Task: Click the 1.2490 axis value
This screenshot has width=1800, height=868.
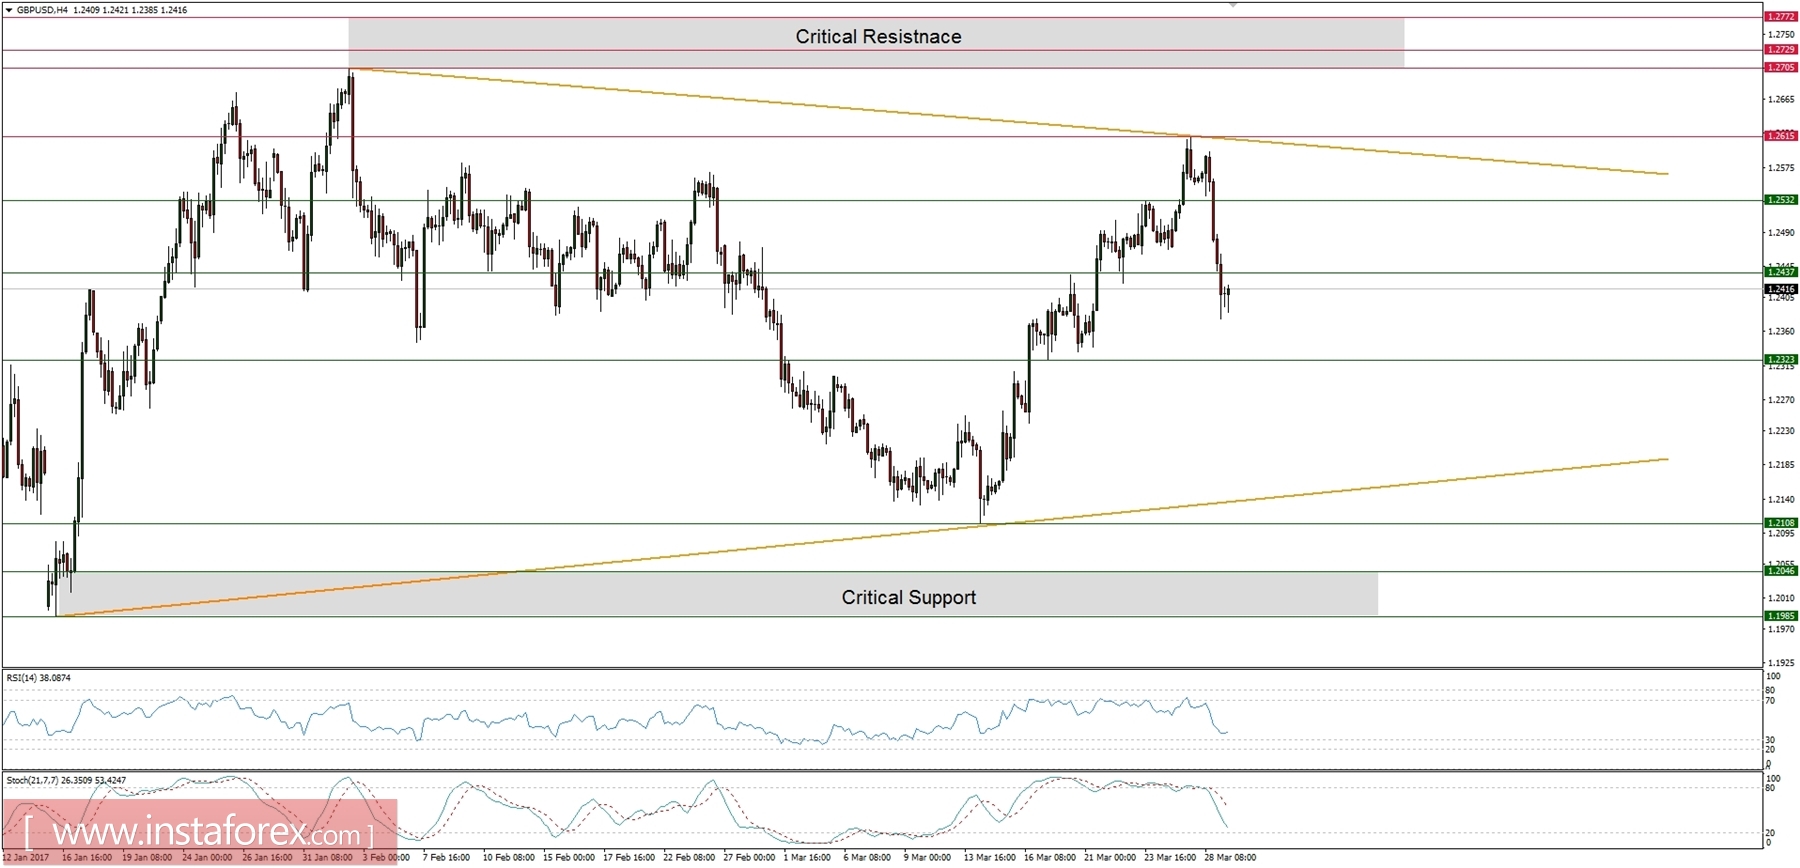Action: [x=1781, y=233]
